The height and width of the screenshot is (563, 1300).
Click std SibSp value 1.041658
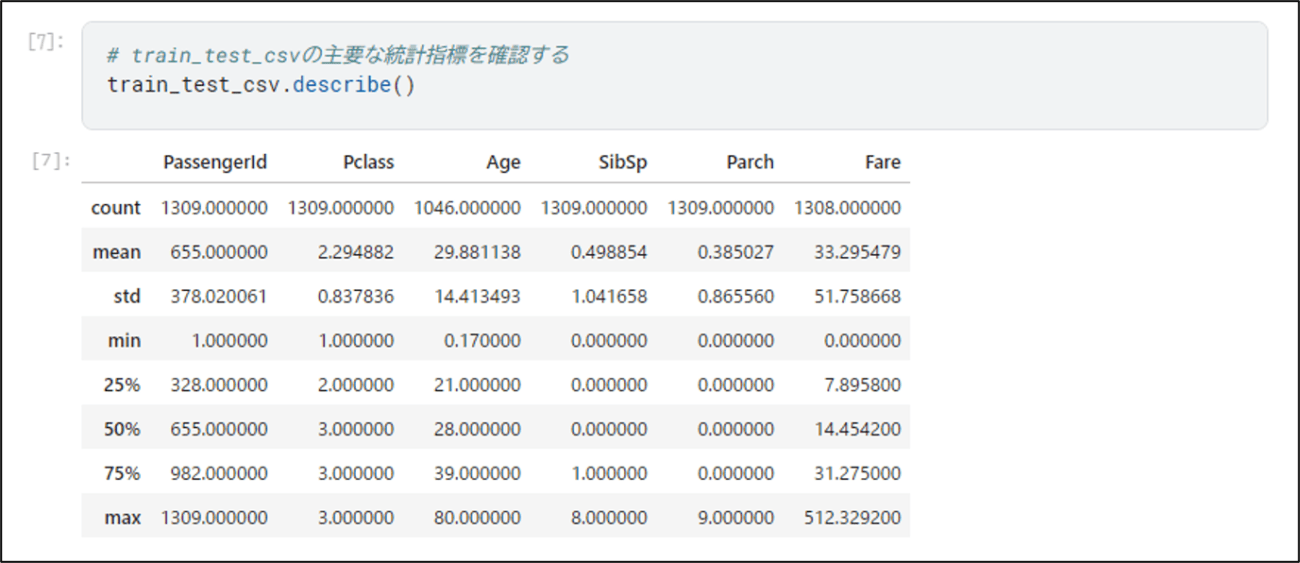(x=609, y=296)
